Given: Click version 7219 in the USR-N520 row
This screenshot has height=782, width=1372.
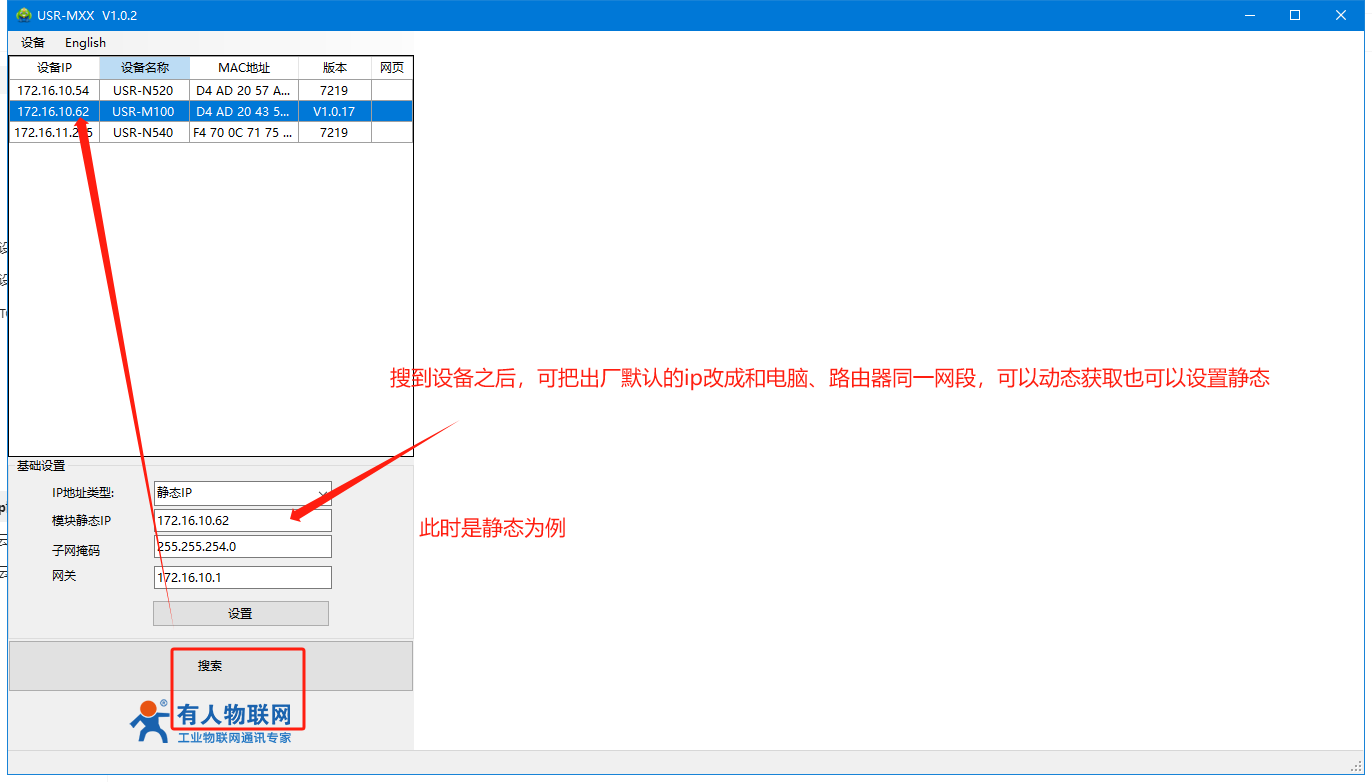Looking at the screenshot, I should pyautogui.click(x=334, y=91).
